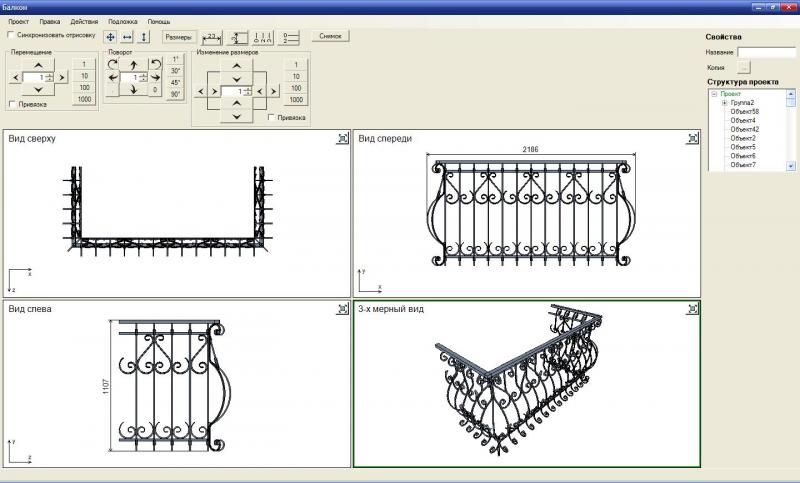Click the Название input field

click(x=766, y=52)
